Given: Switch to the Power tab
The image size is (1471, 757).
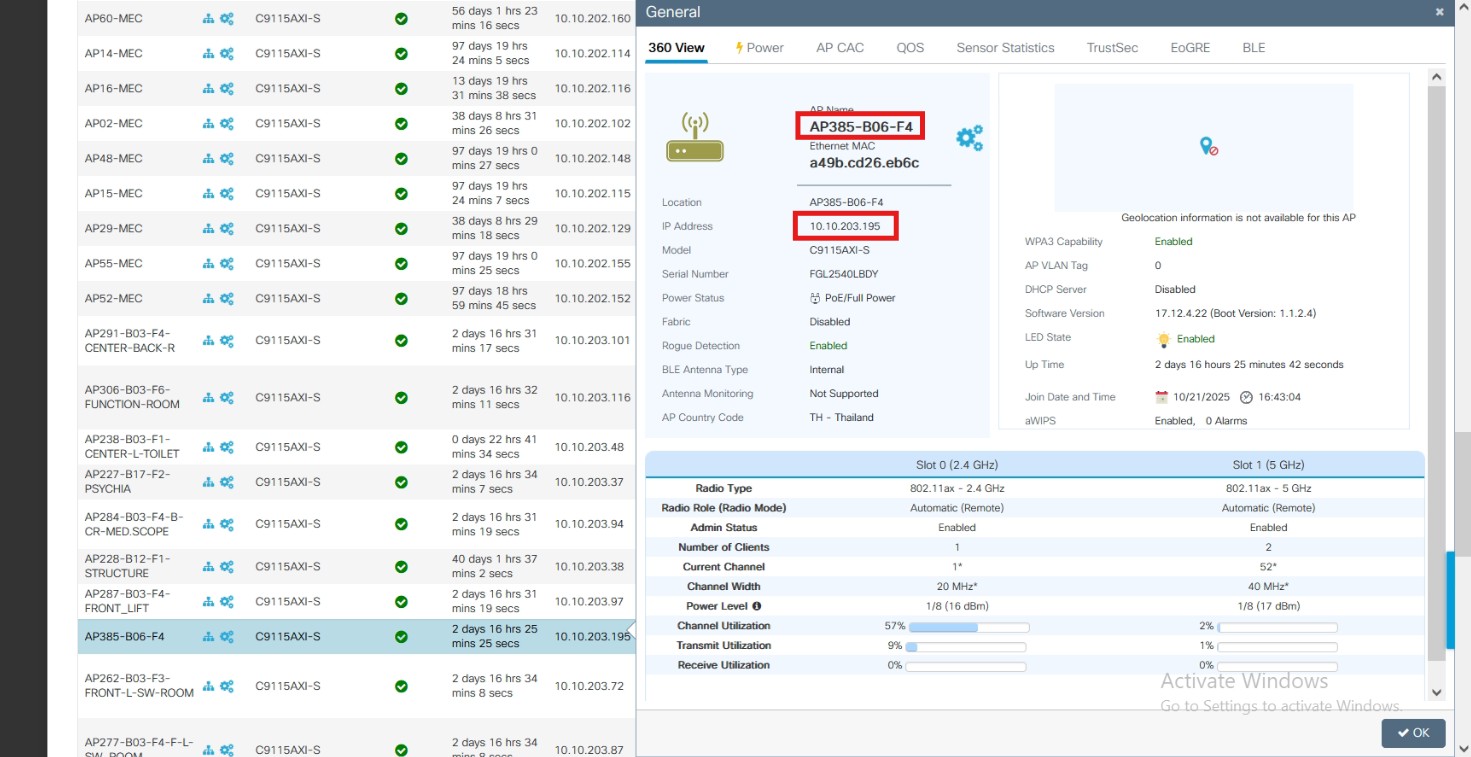Looking at the screenshot, I should click(760, 48).
